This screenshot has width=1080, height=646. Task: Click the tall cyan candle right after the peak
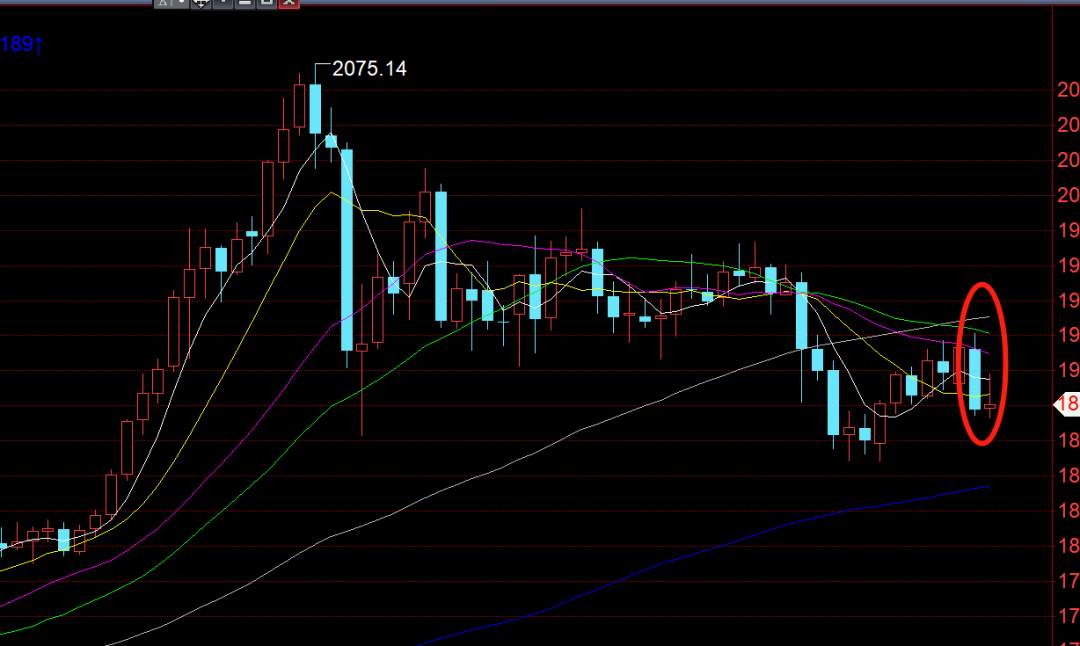tap(347, 250)
